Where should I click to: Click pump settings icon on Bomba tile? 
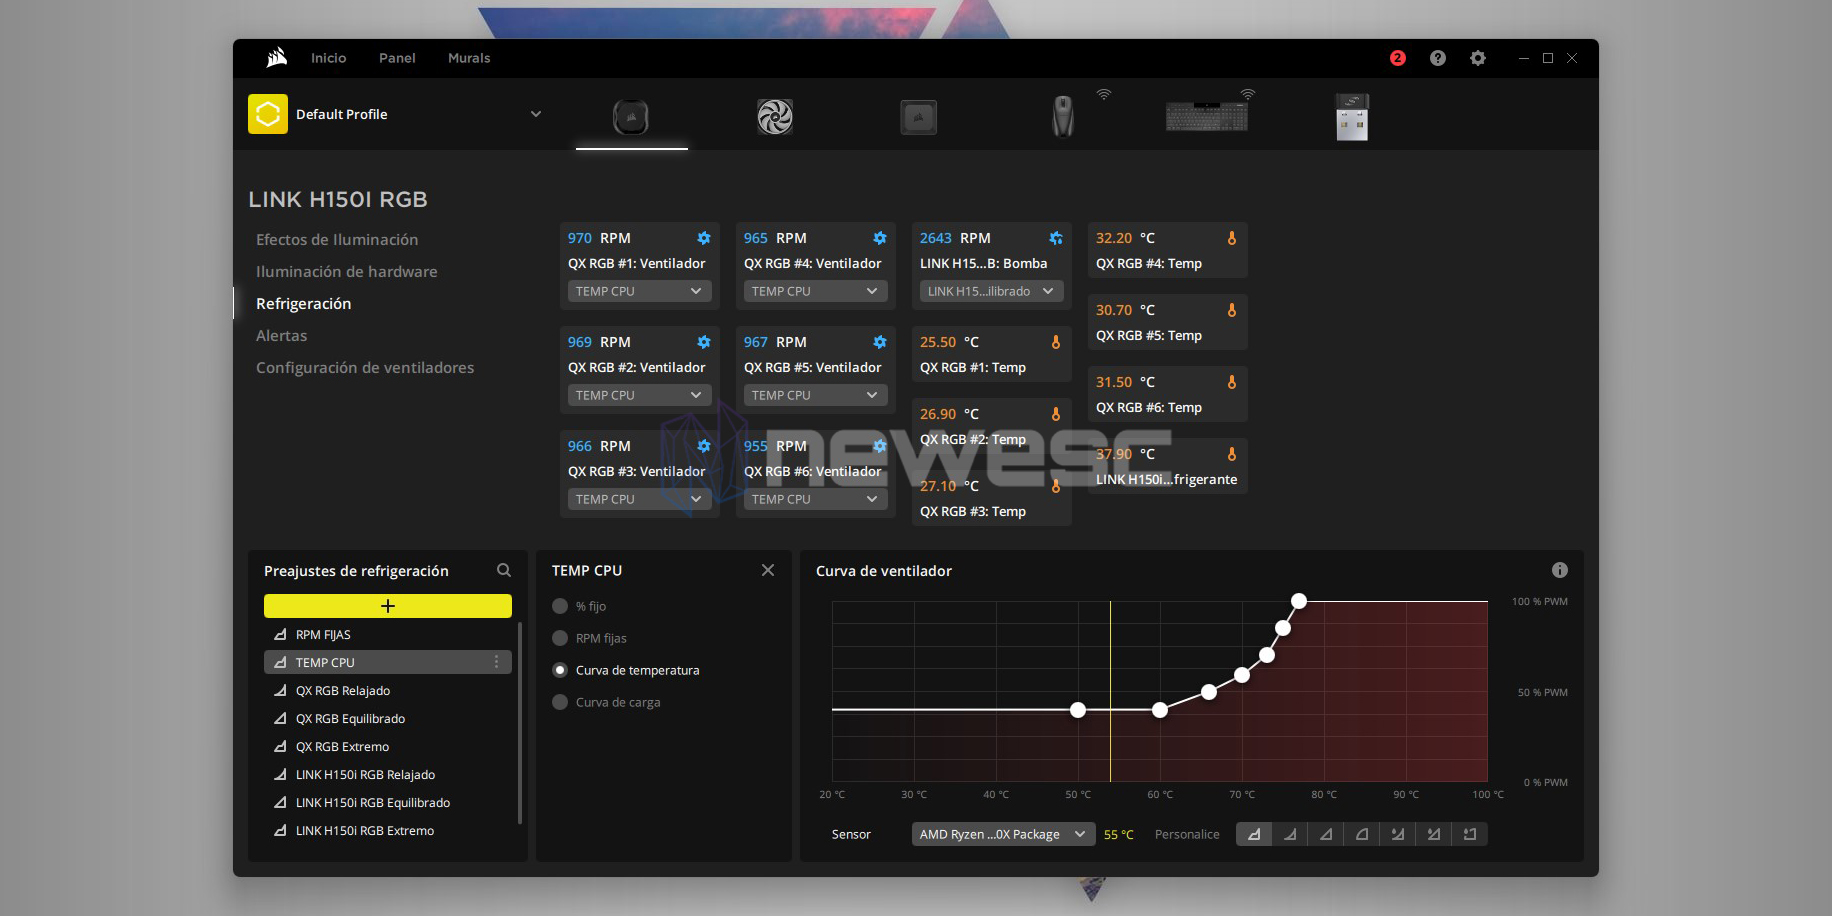click(1056, 238)
